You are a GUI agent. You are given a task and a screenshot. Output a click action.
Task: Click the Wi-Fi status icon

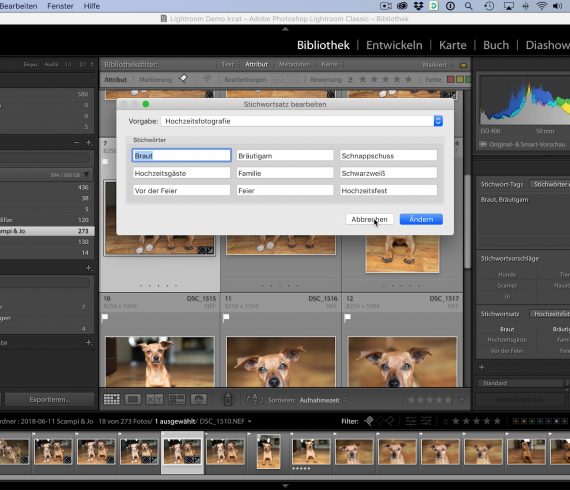(x=542, y=6)
